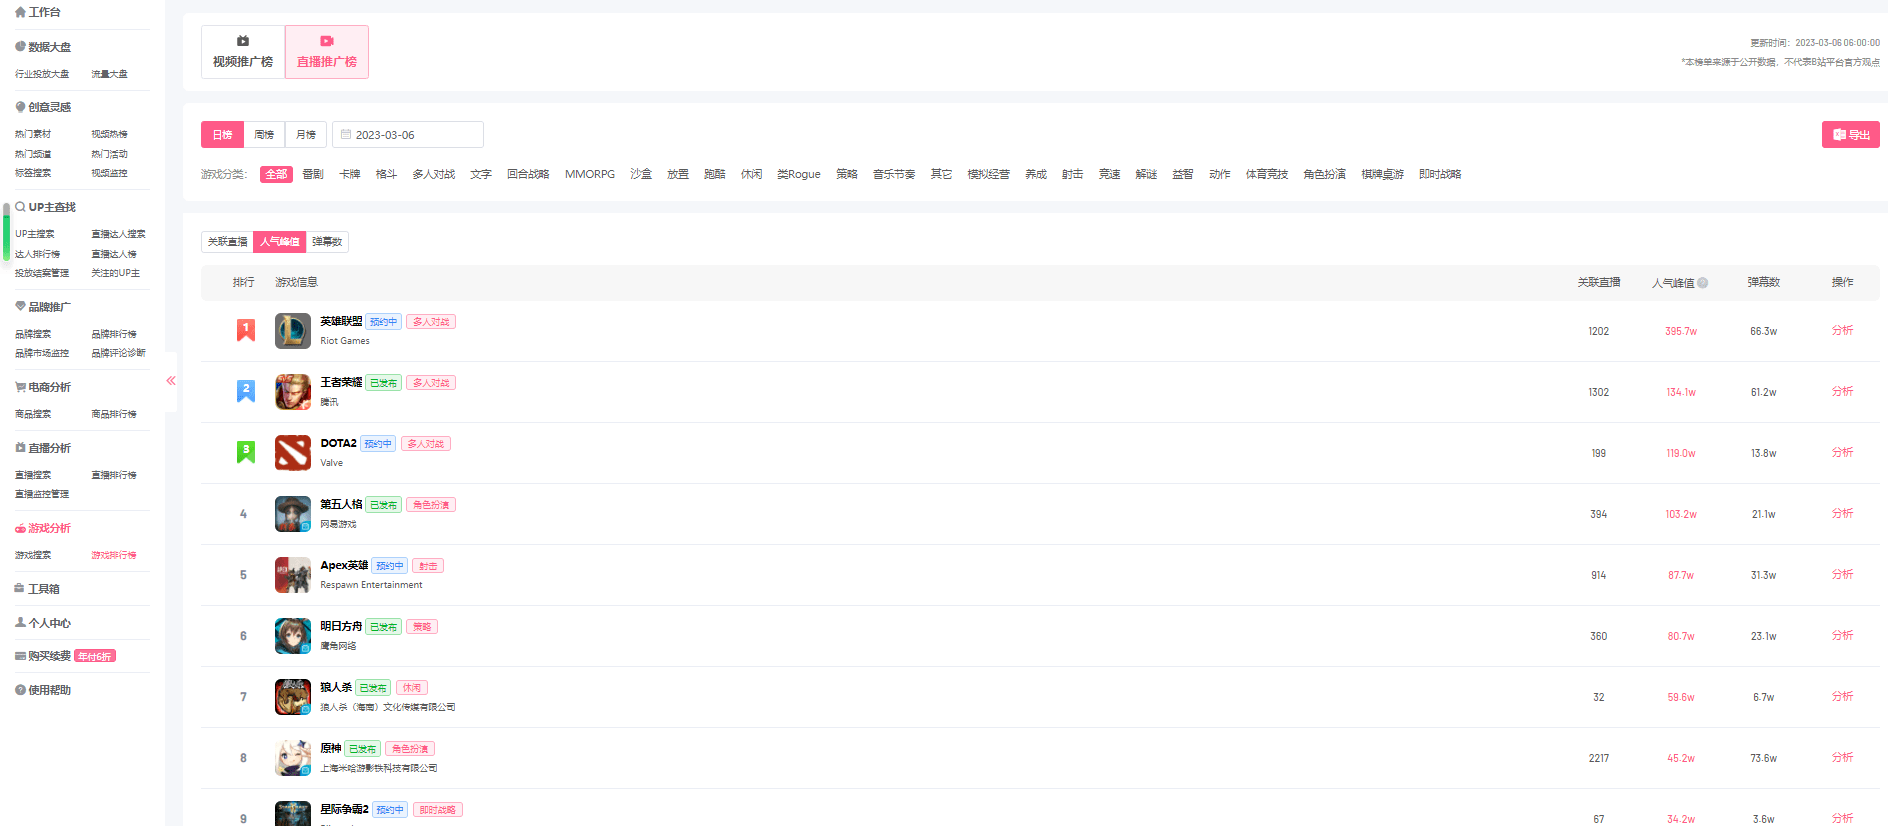The width and height of the screenshot is (1888, 826).
Task: Click the 工具箱 toolbox icon
Action: click(20, 589)
